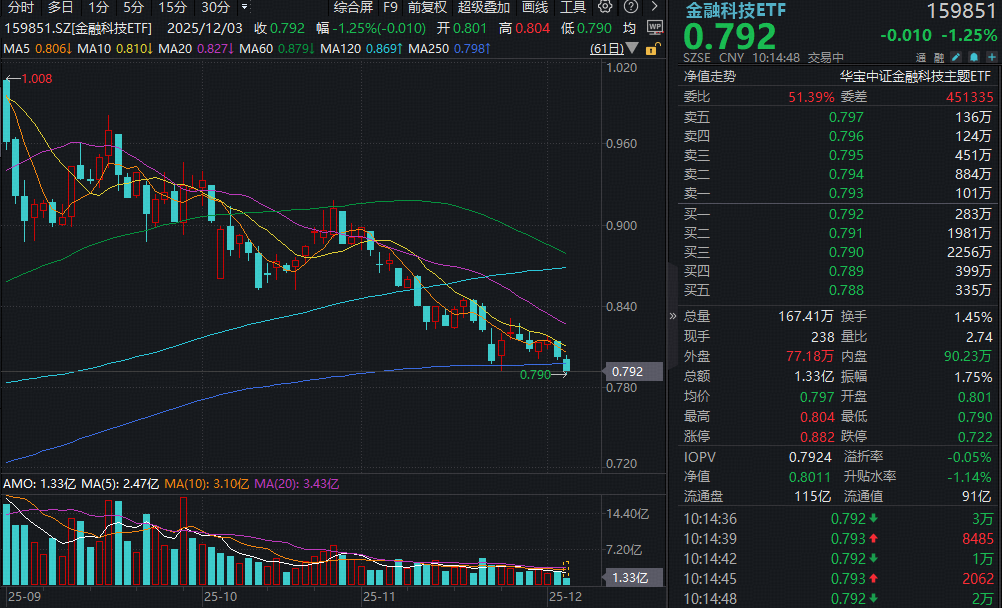Click the 通 badge icon under the price
1002x608 pixels.
tap(922, 57)
